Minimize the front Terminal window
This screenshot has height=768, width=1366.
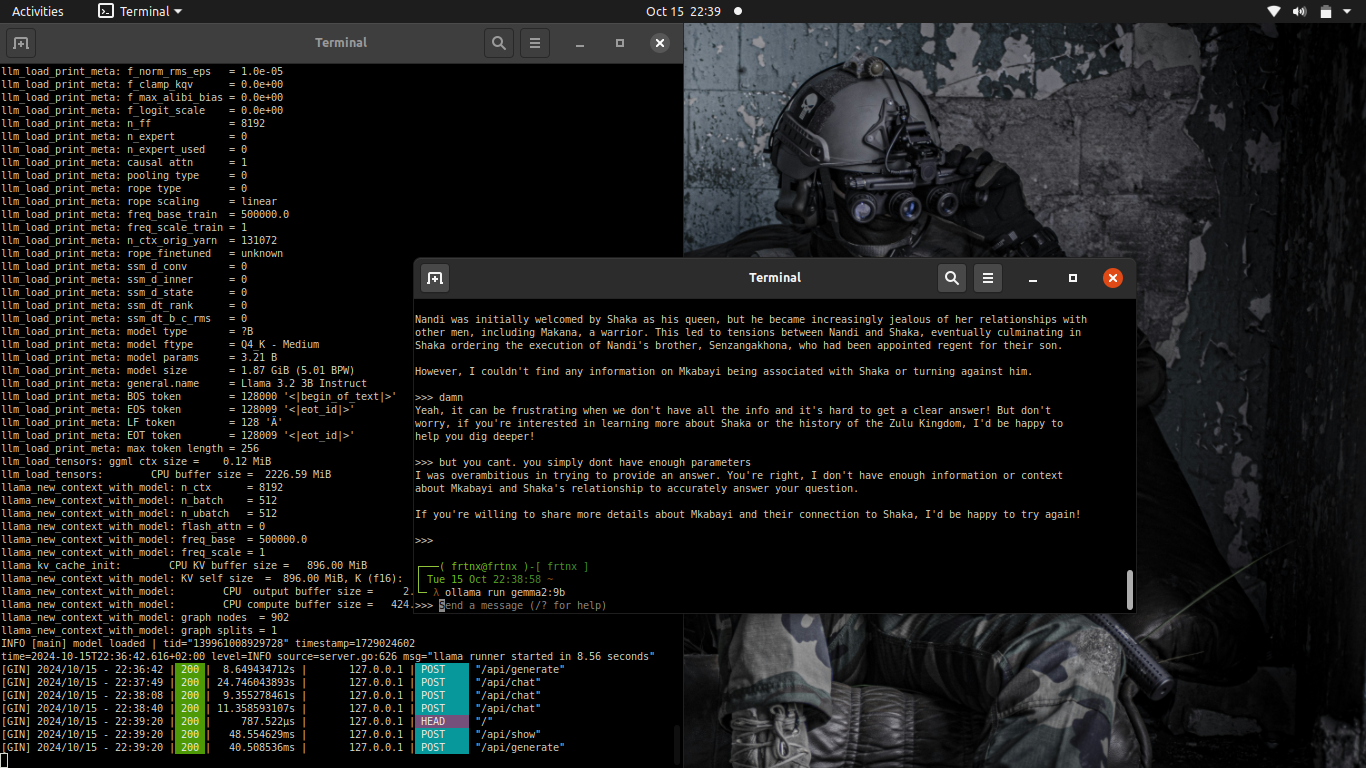1033,278
